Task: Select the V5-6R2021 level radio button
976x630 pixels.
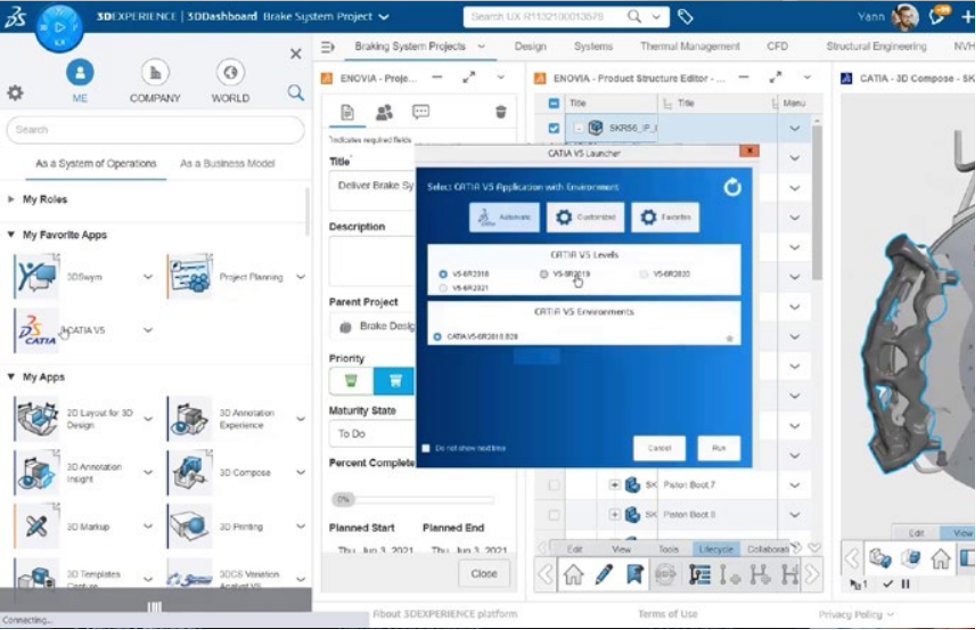Action: (x=443, y=288)
